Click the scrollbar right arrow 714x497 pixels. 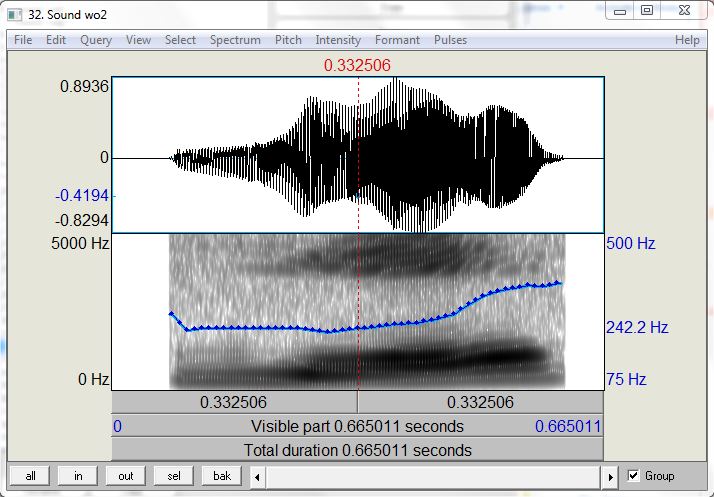point(611,477)
